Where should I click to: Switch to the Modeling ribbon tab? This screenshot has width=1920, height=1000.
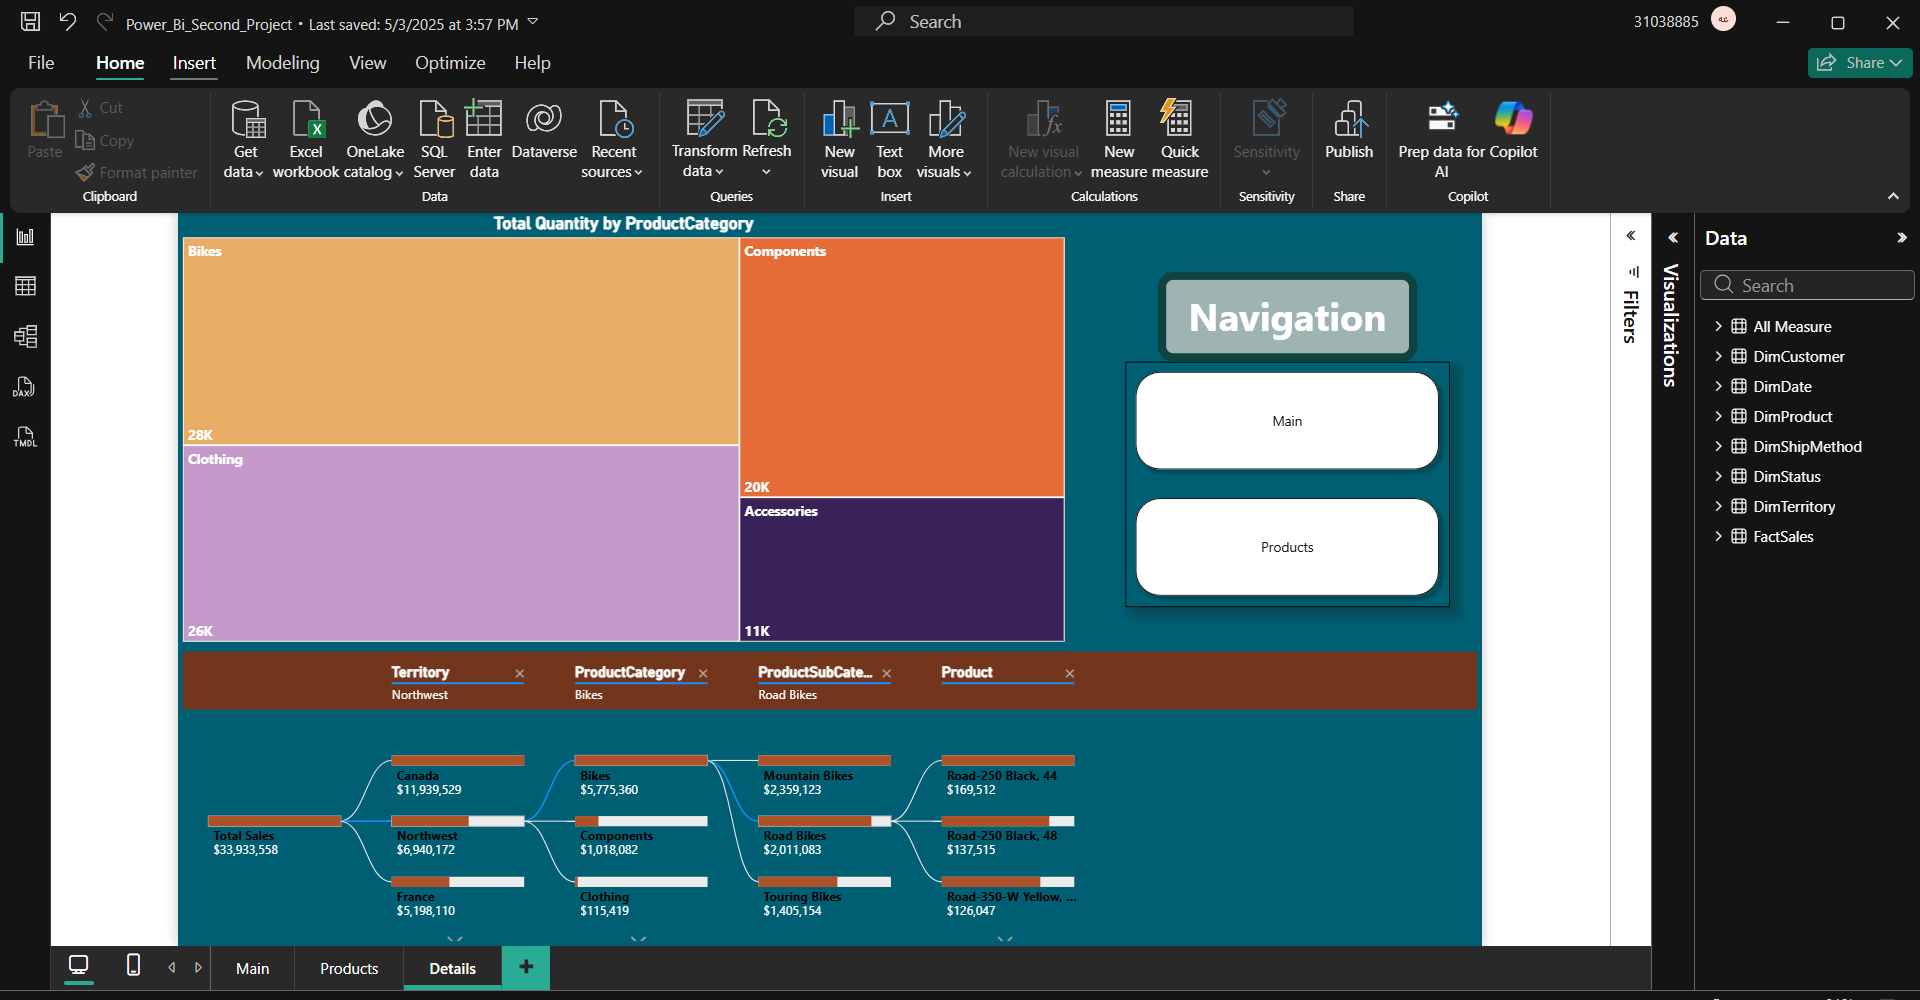pyautogui.click(x=283, y=62)
